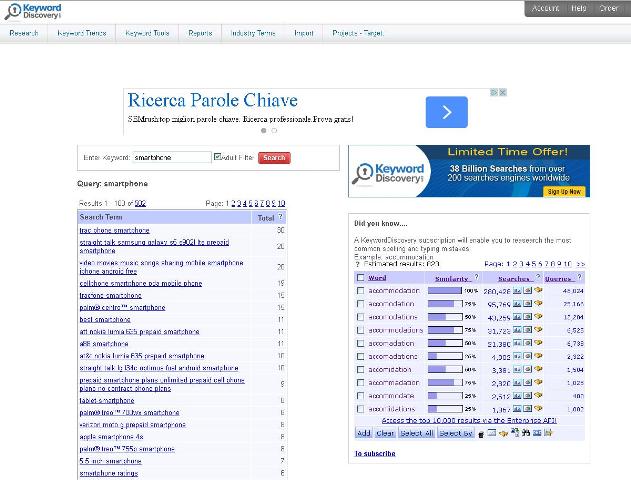This screenshot has width=631, height=480.
Task: Tick the select-all checkbox in the Word header
Action: coord(361,278)
